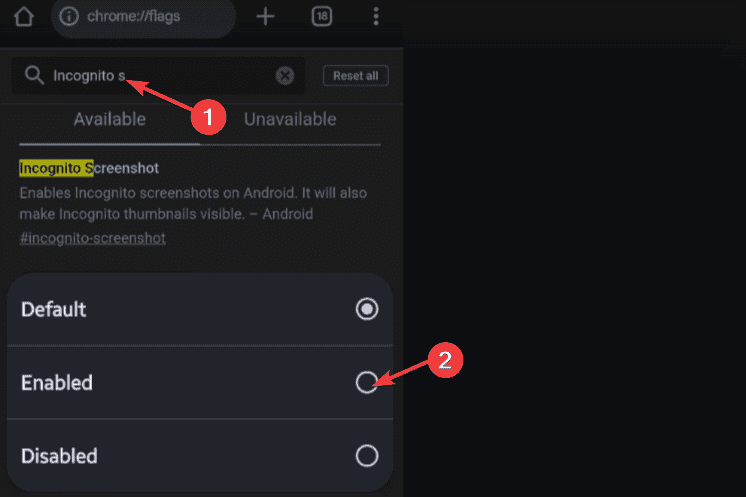Click the Incognito Screenshot flag title
The height and width of the screenshot is (497, 746).
pyautogui.click(x=89, y=168)
